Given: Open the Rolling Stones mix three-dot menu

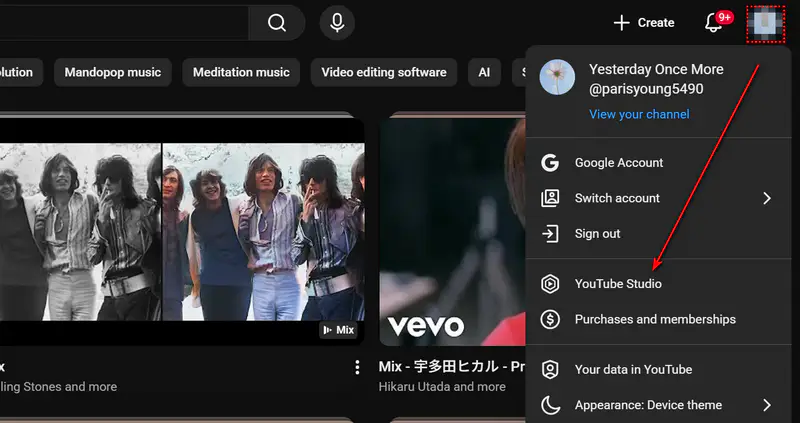Looking at the screenshot, I should [357, 368].
